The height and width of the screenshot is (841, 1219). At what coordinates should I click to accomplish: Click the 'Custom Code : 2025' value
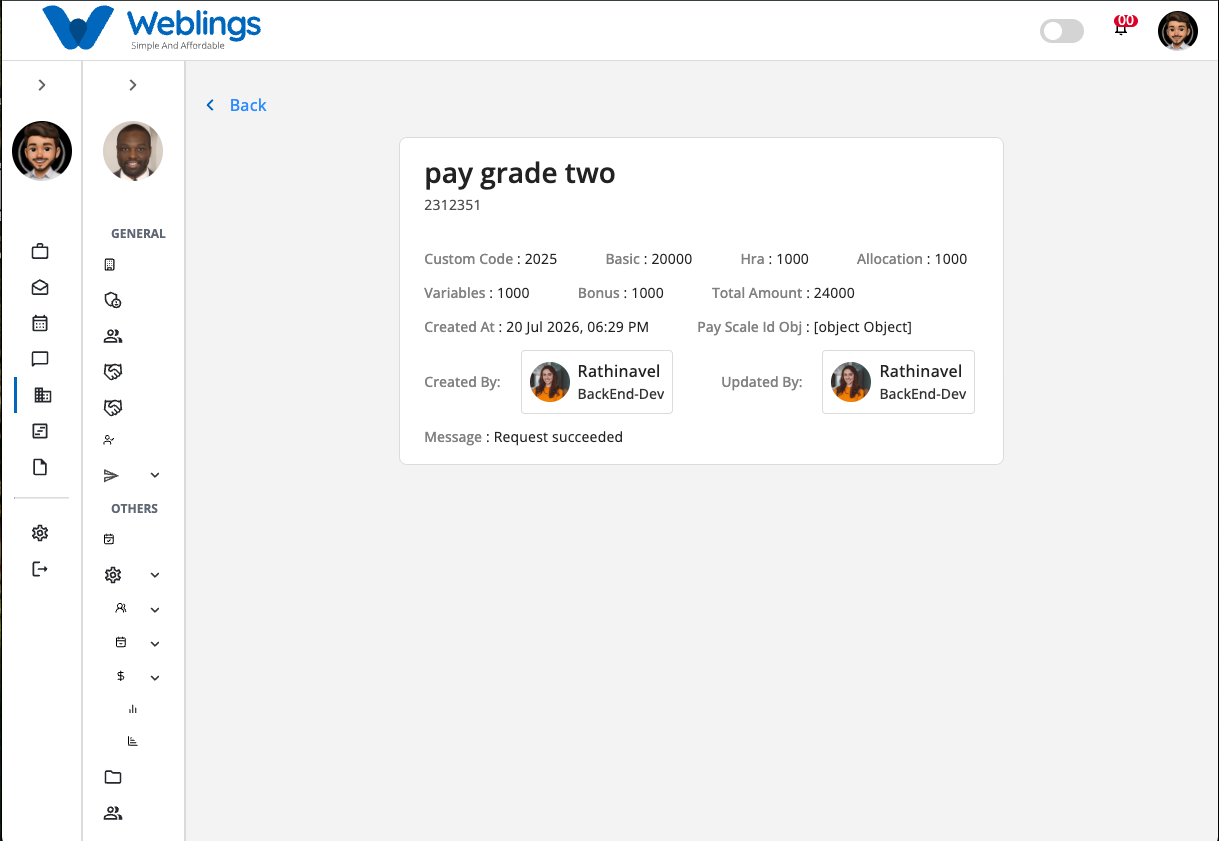click(491, 259)
